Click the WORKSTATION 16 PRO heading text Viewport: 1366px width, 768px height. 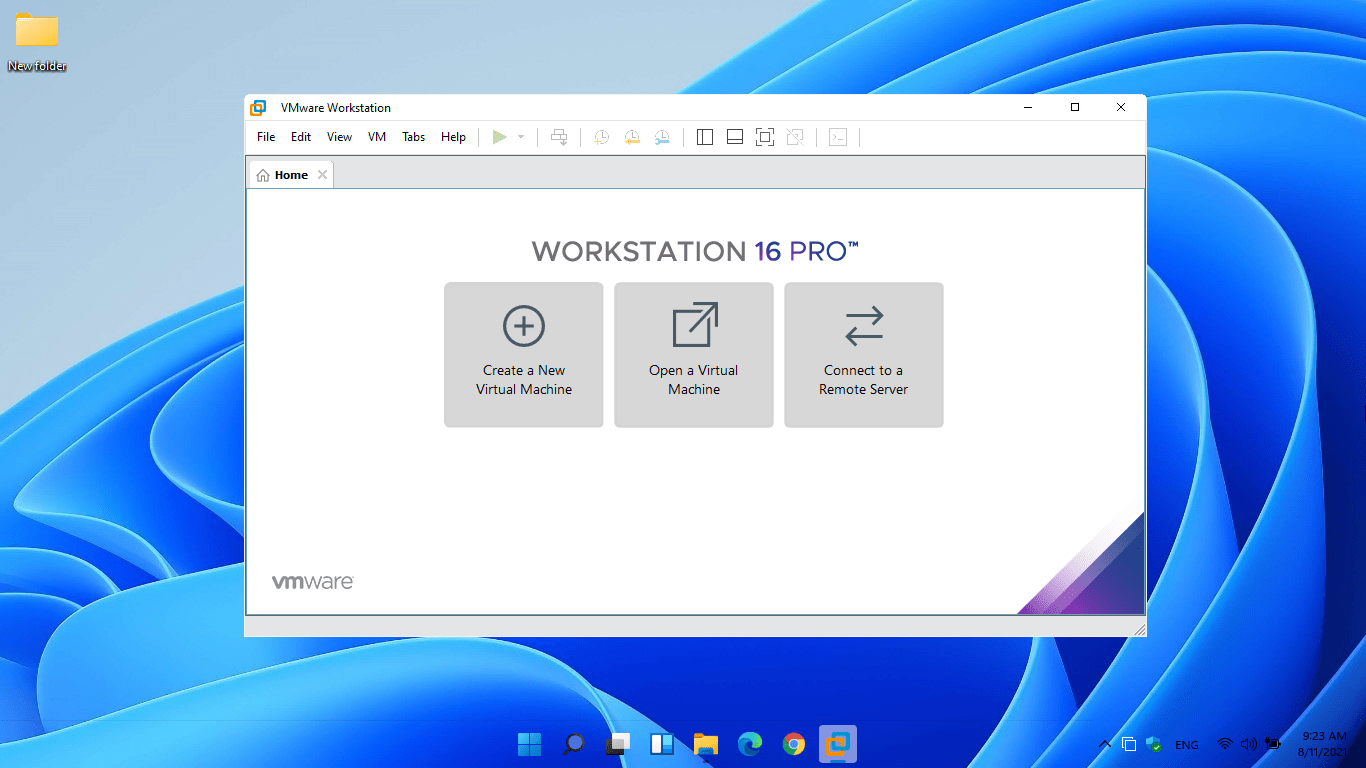[x=695, y=251]
